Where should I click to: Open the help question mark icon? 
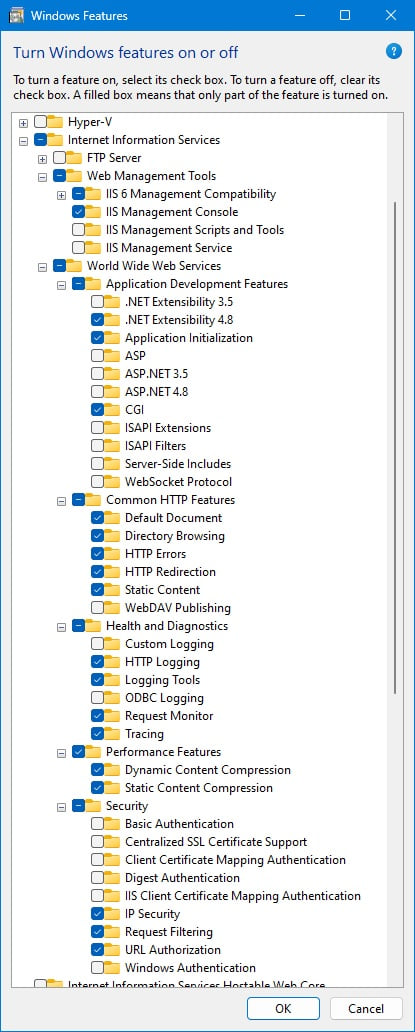[x=393, y=51]
